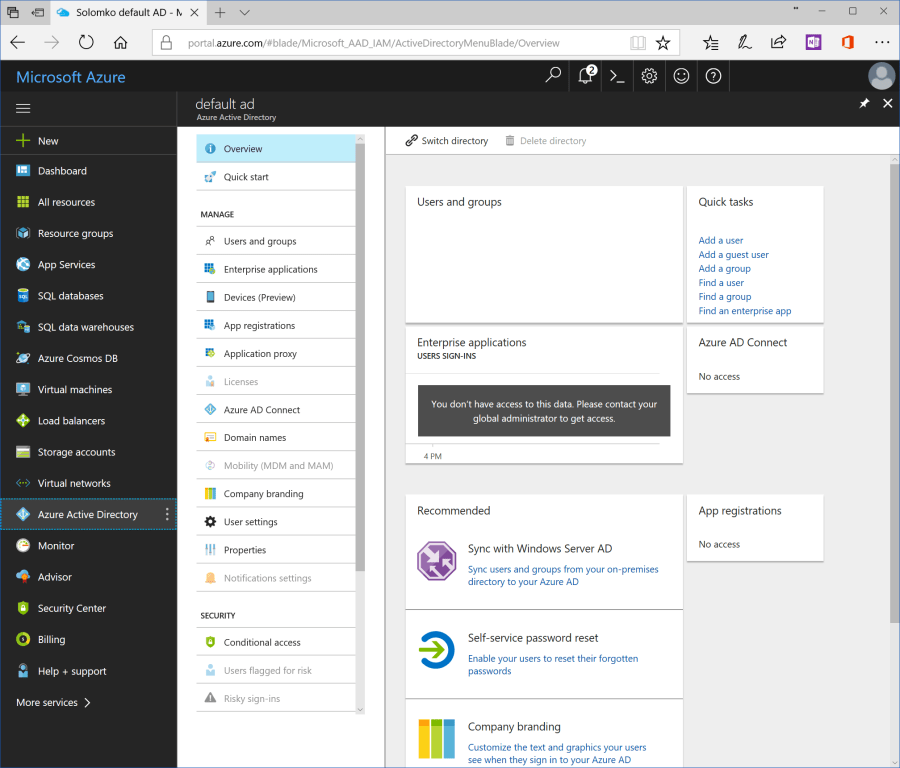Click Azure Active Directory's three-dot handle
This screenshot has height=768, width=900.
167,514
